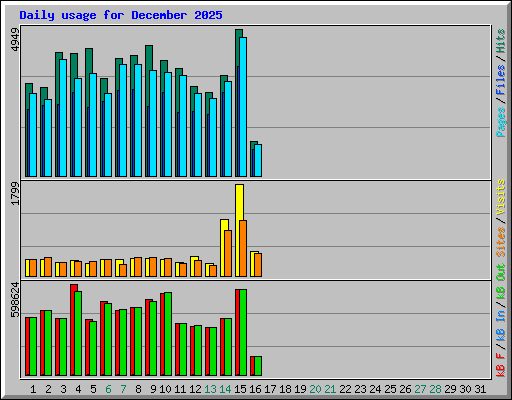This screenshot has height=400, width=512.
Task: Click the cyan Pages bar for day 16
Action: point(258,160)
